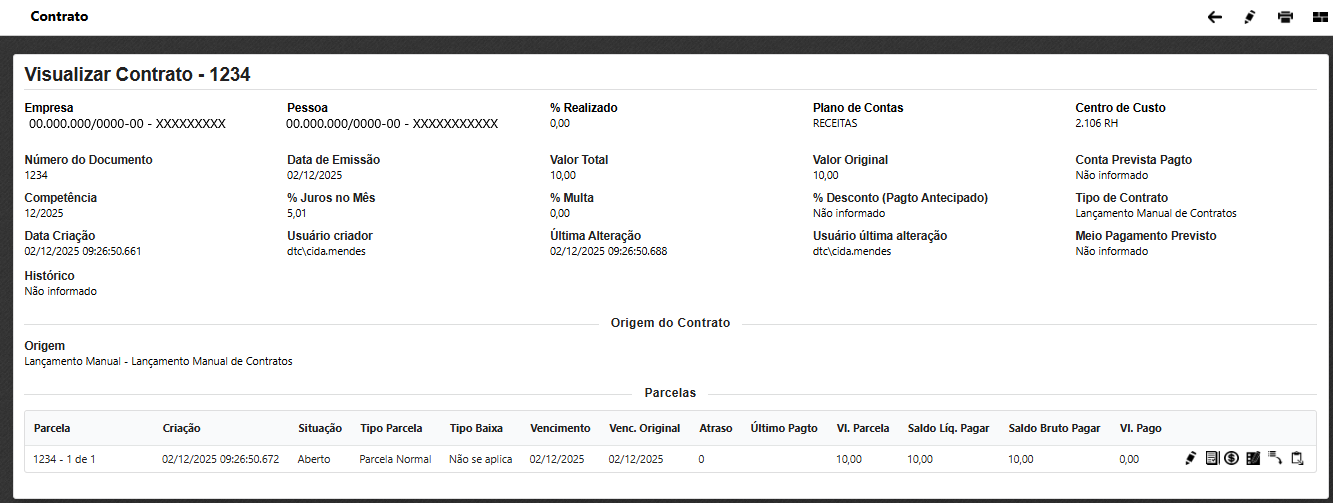Click the Contrato page title

[59, 17]
